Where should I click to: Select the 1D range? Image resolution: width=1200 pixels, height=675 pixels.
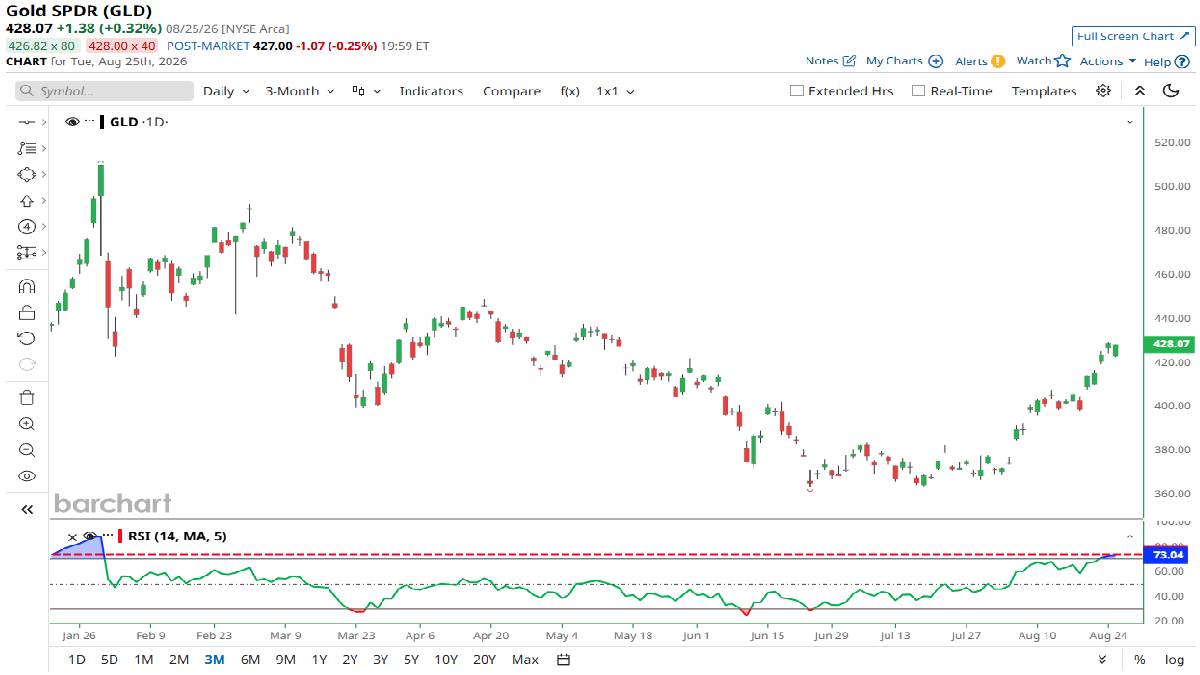[77, 659]
